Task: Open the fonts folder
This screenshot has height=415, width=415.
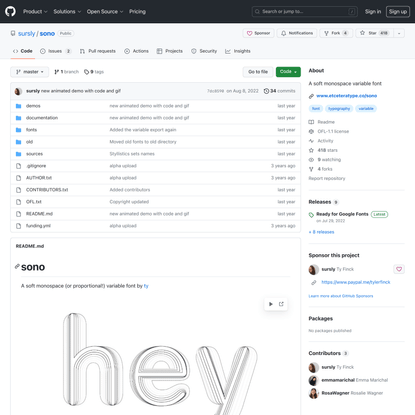Action: pos(31,130)
